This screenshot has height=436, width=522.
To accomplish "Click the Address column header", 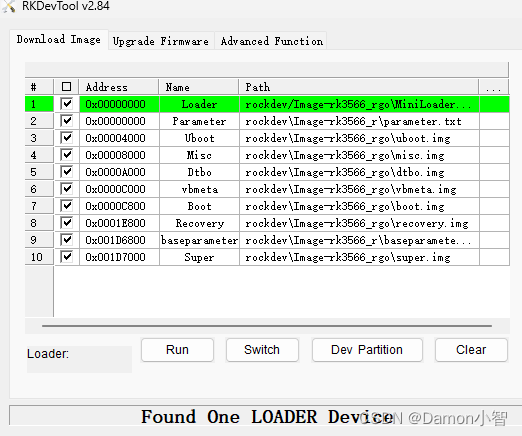I will tap(119, 87).
